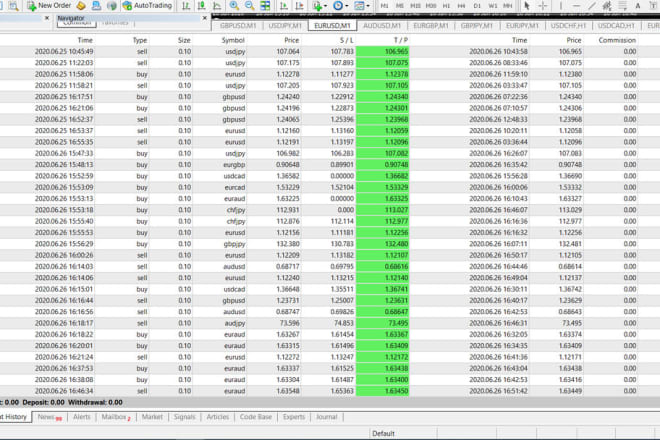Screen dimensions: 660x440
Task: Open the Signals terminal tab
Action: tap(184, 417)
